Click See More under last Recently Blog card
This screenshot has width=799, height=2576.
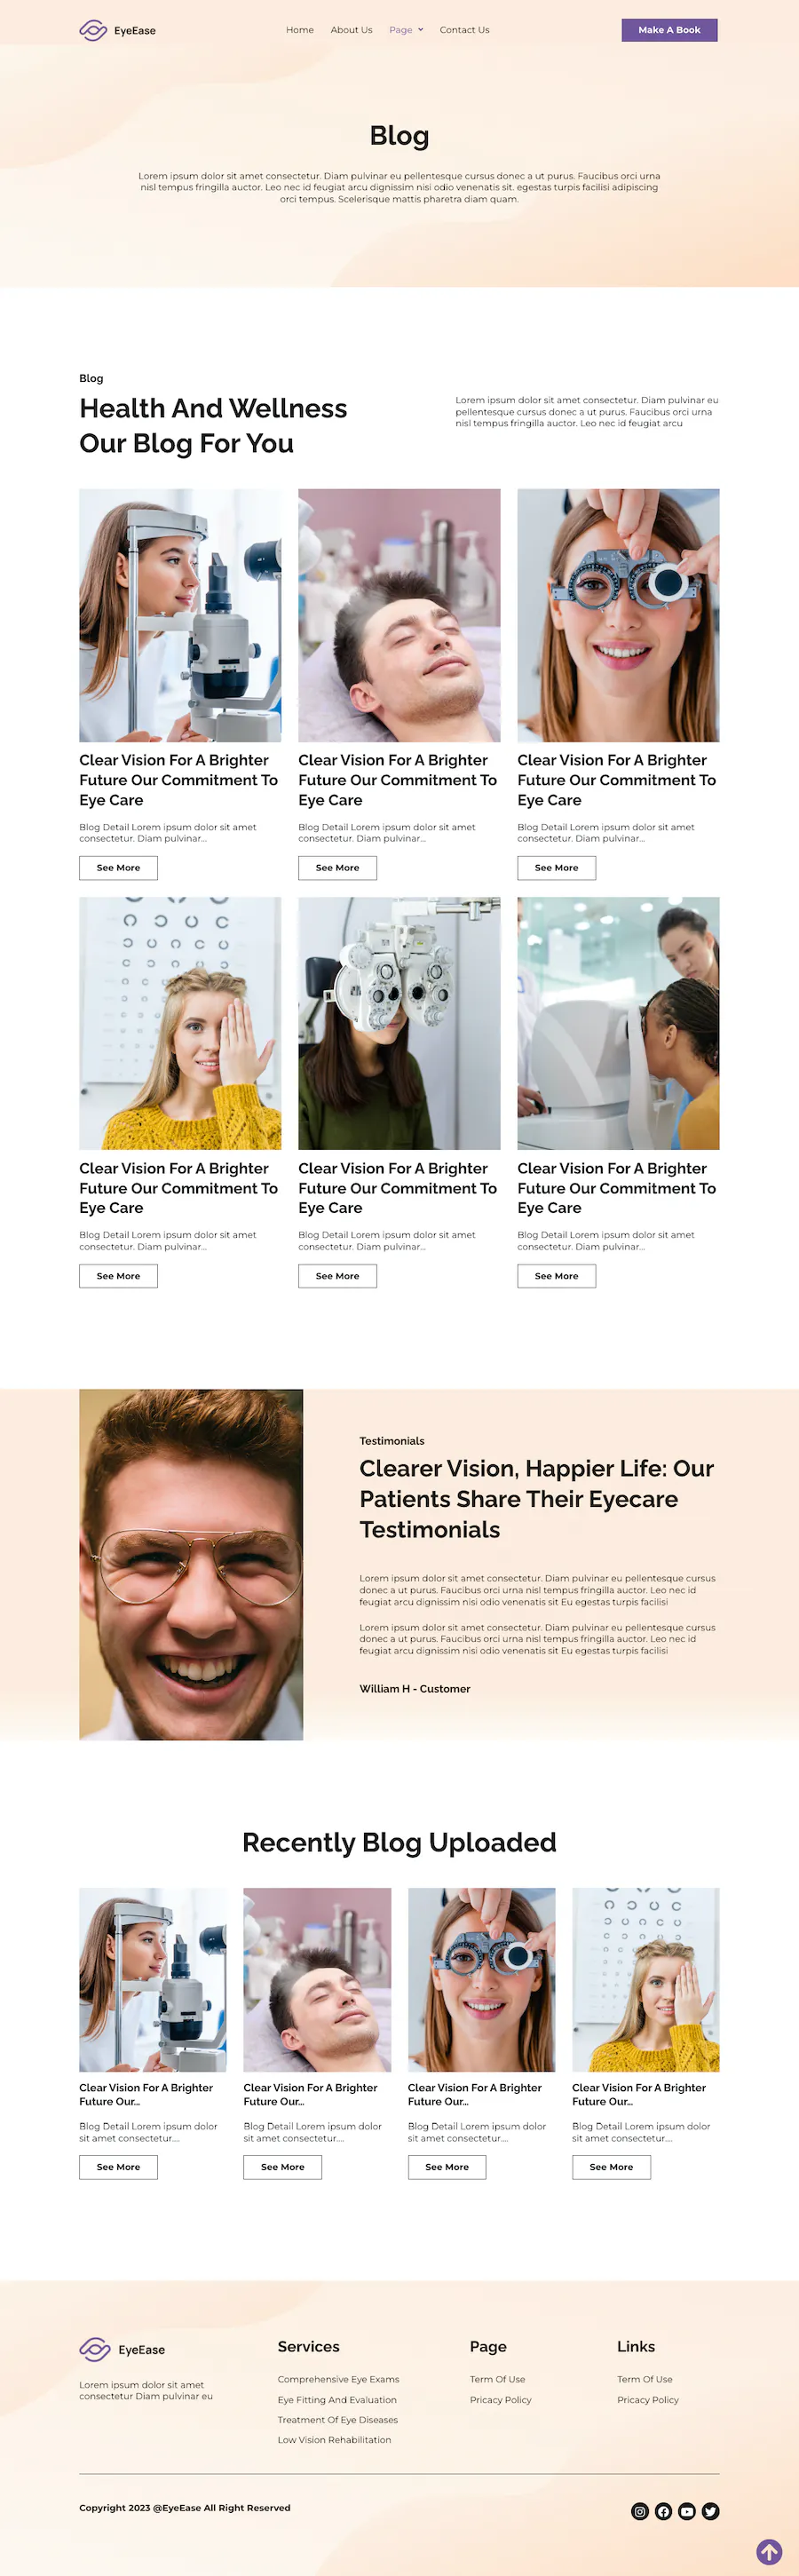coord(611,2167)
